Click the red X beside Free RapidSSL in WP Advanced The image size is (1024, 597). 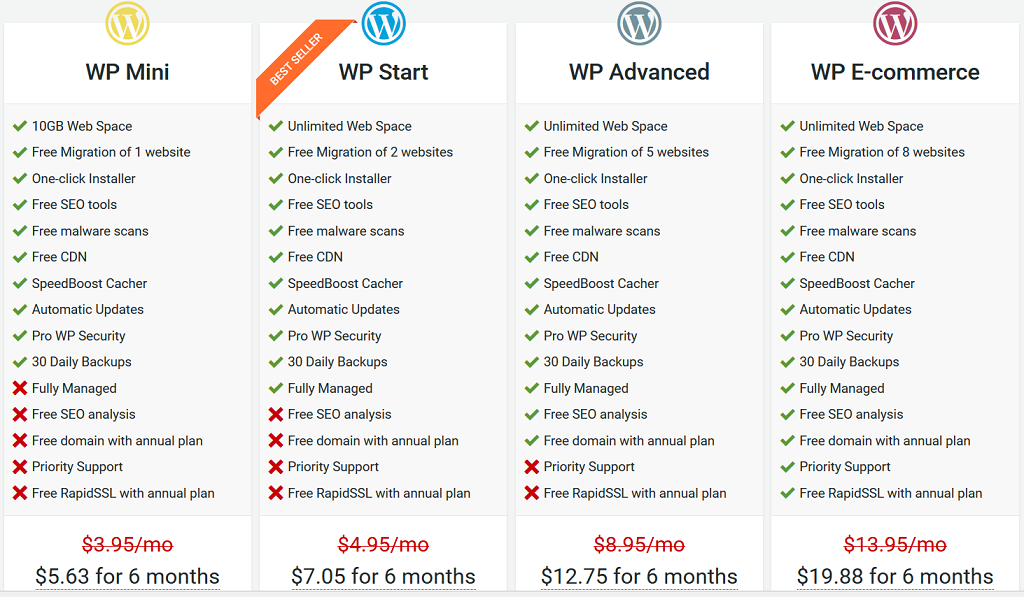[x=532, y=493]
